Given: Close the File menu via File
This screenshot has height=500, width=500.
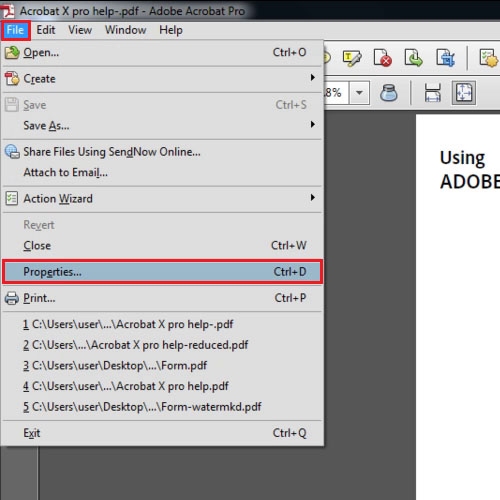Looking at the screenshot, I should click(x=16, y=30).
